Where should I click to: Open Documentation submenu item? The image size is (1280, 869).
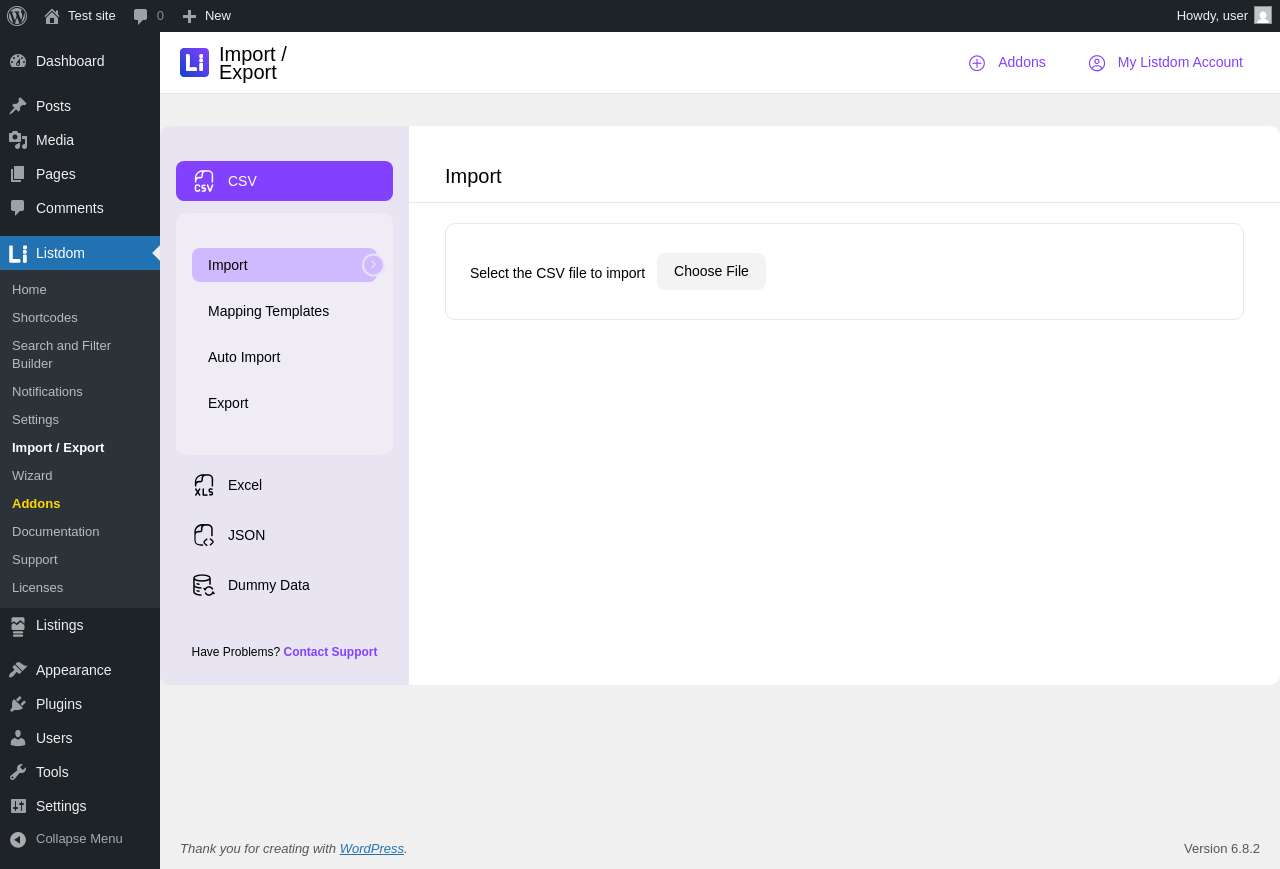pos(80,532)
